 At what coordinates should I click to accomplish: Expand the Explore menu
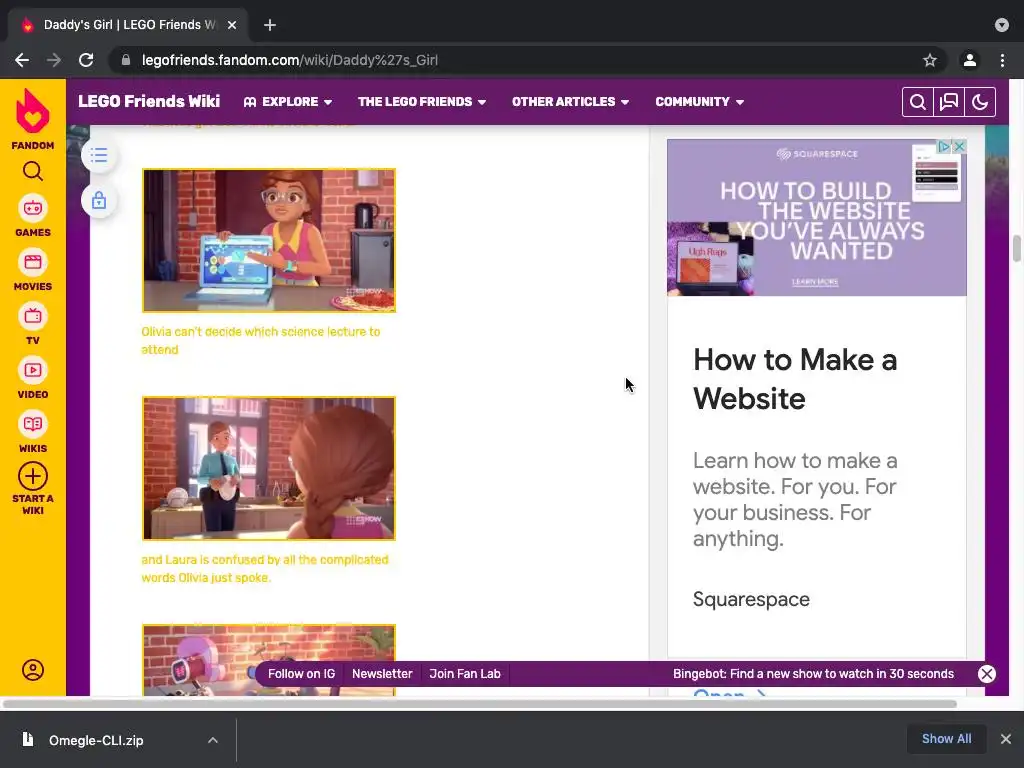point(288,102)
